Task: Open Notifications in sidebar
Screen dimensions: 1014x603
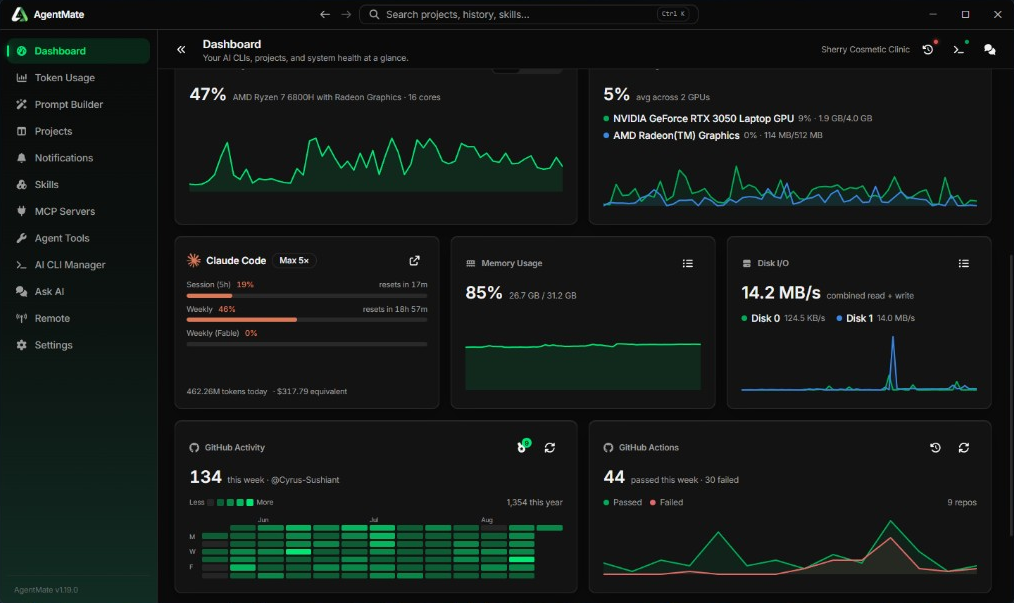Action: (78, 158)
